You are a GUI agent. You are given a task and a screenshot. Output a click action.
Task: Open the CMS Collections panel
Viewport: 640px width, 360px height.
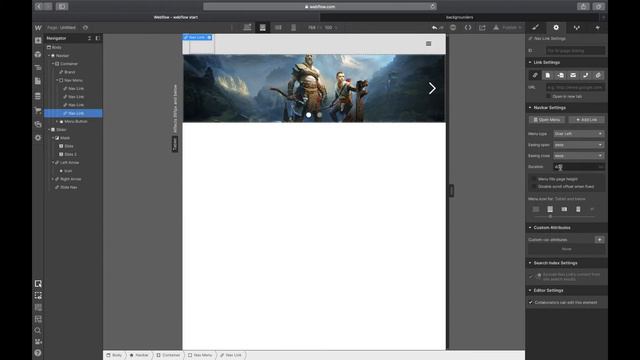38,96
